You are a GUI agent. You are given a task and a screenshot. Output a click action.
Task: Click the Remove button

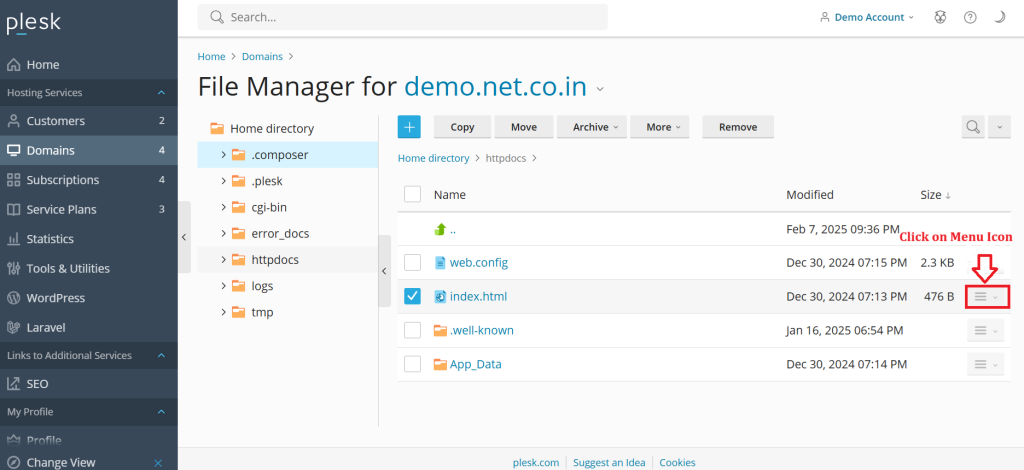point(738,127)
